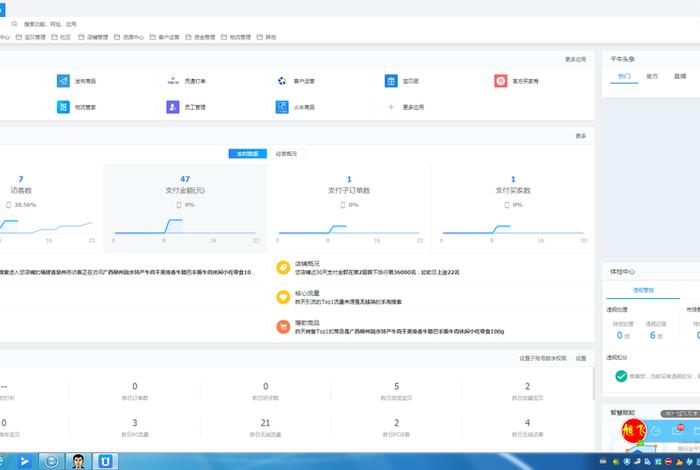Click the yellow 核心流量 heart icon

point(283,297)
